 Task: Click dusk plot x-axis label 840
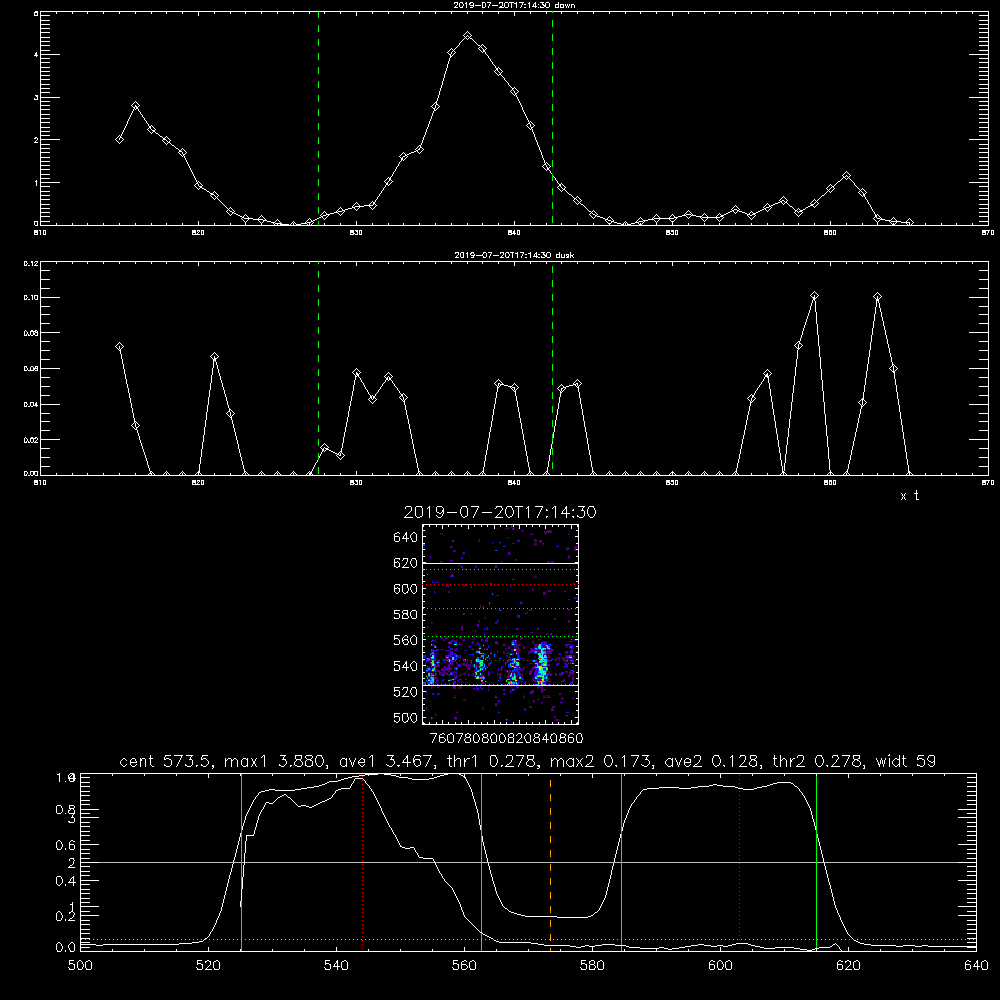coord(514,483)
